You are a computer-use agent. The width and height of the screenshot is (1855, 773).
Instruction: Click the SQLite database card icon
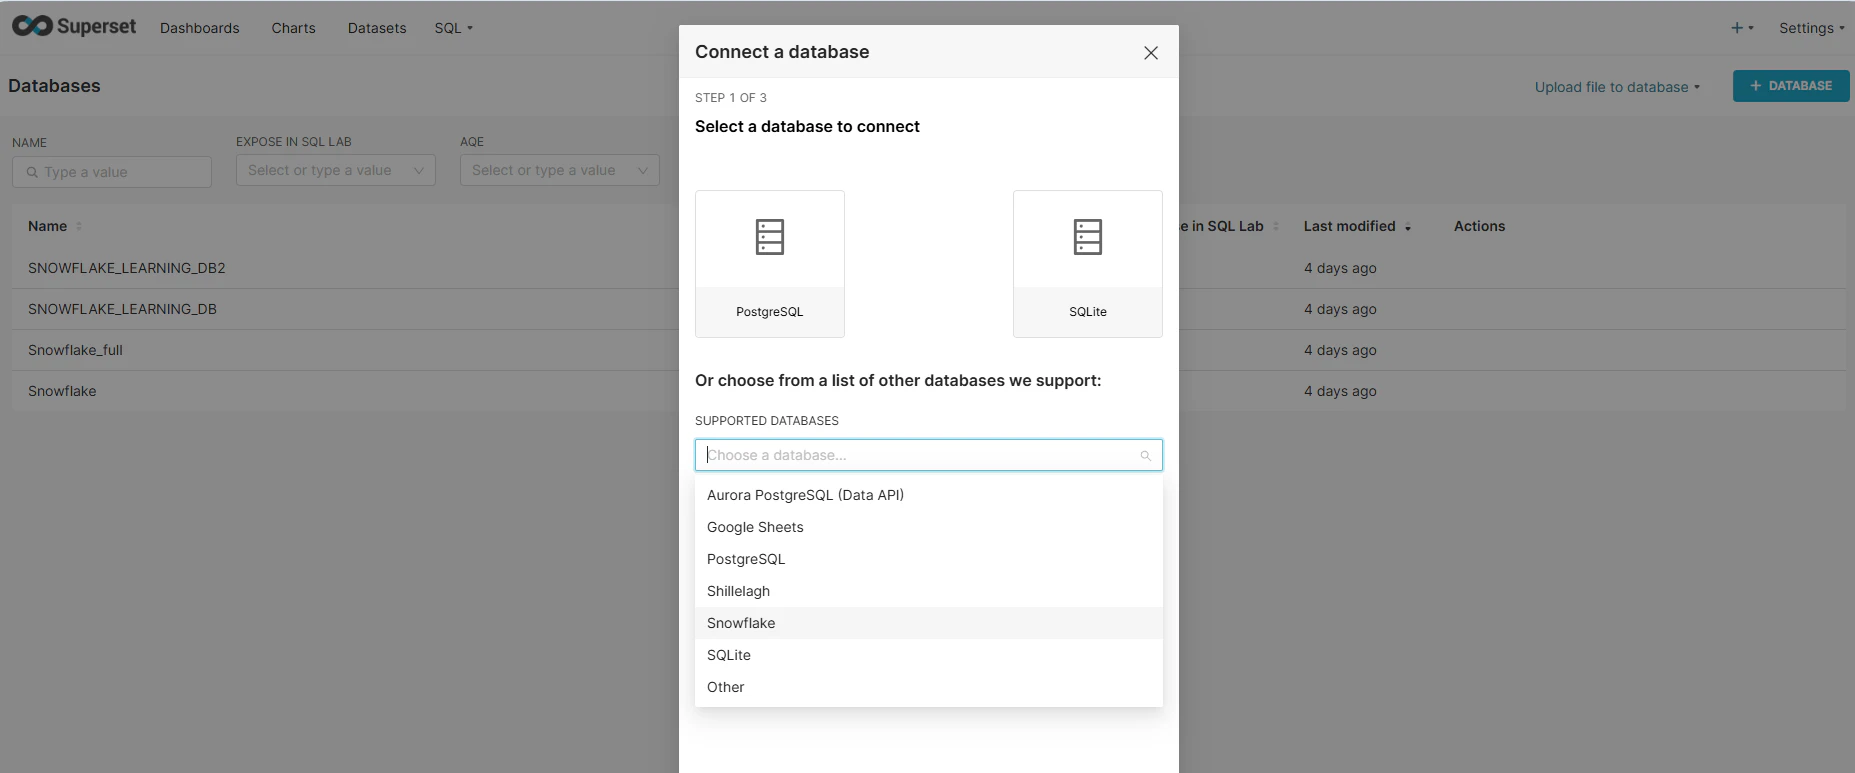coord(1087,237)
